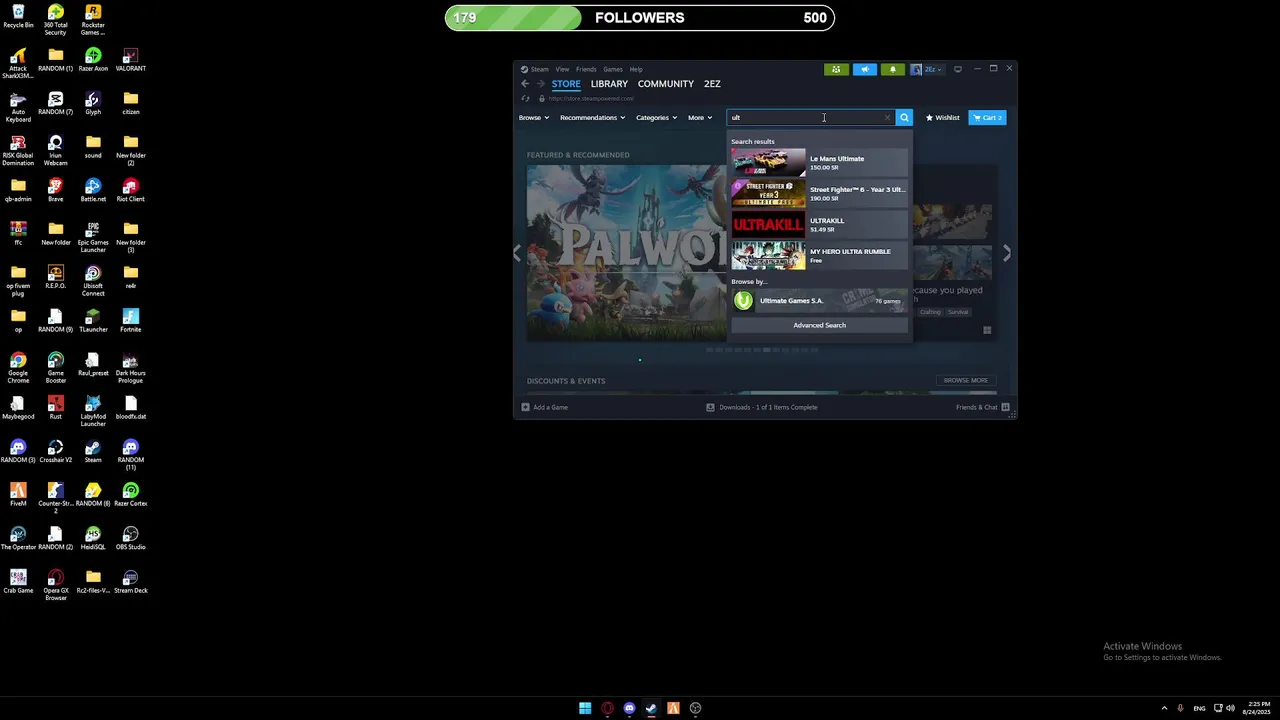Viewport: 1280px width, 720px height.
Task: Show next featured game with right arrow
Action: (1006, 253)
